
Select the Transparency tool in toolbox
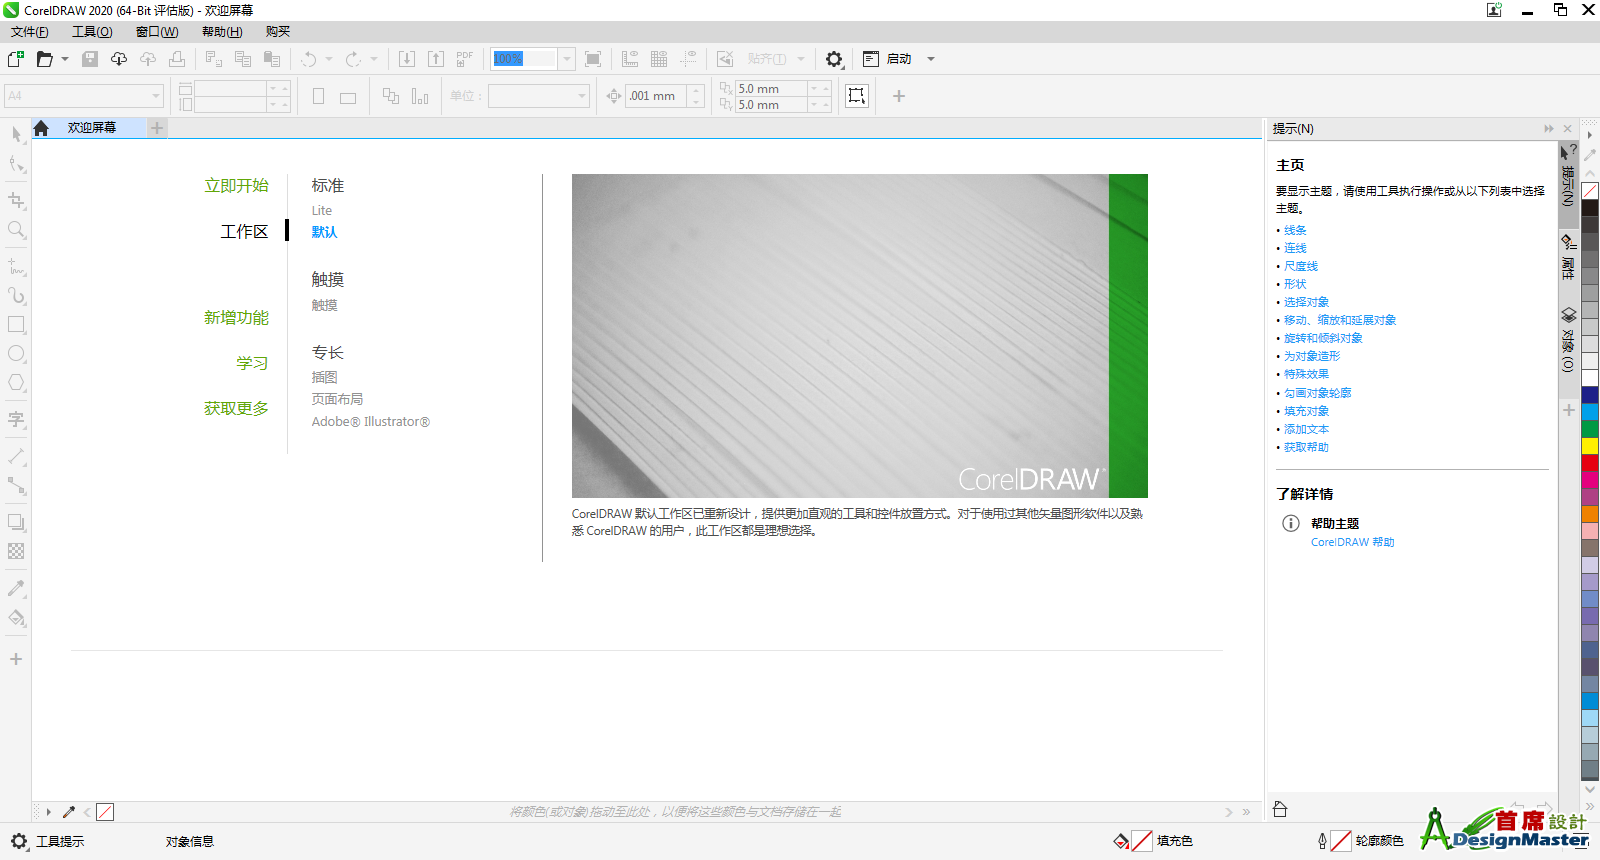coord(16,551)
